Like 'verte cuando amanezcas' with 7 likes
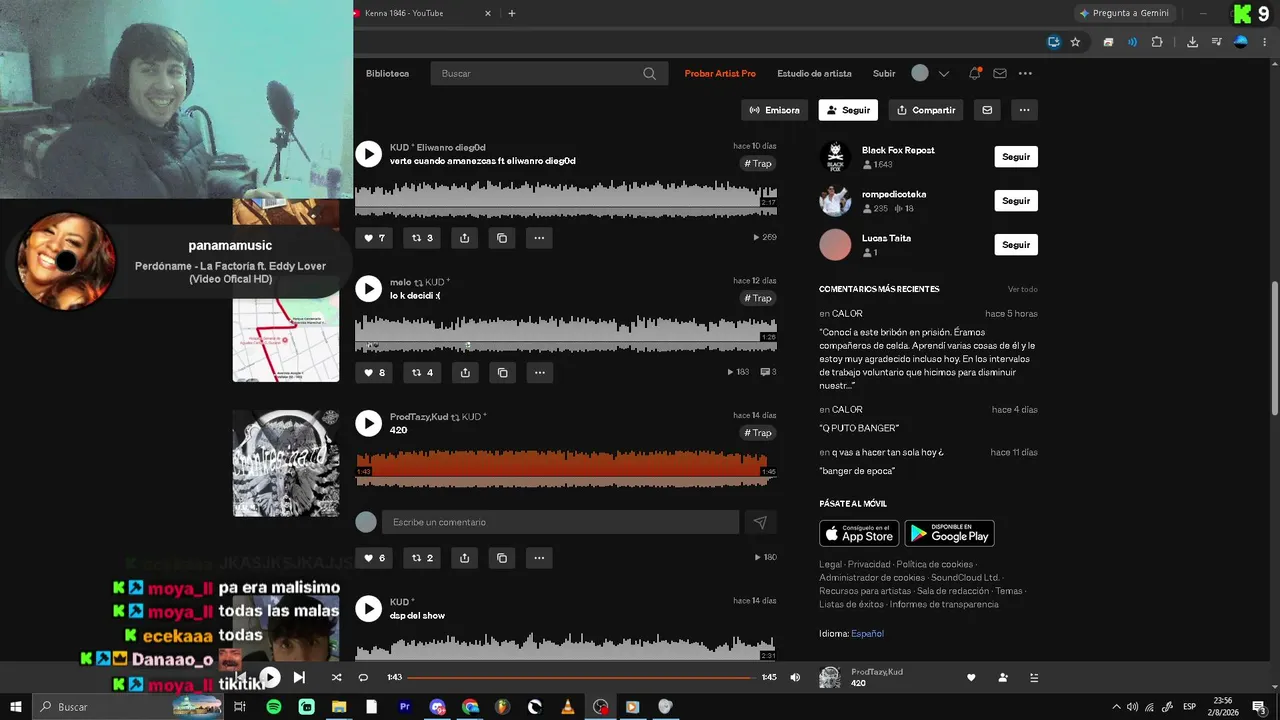 tap(374, 238)
